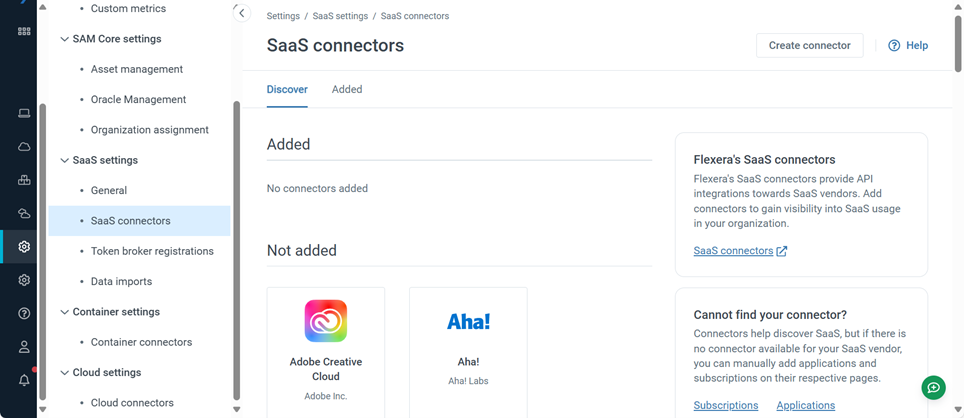Open the user profile icon
Viewport: 964px width, 418px height.
point(24,347)
